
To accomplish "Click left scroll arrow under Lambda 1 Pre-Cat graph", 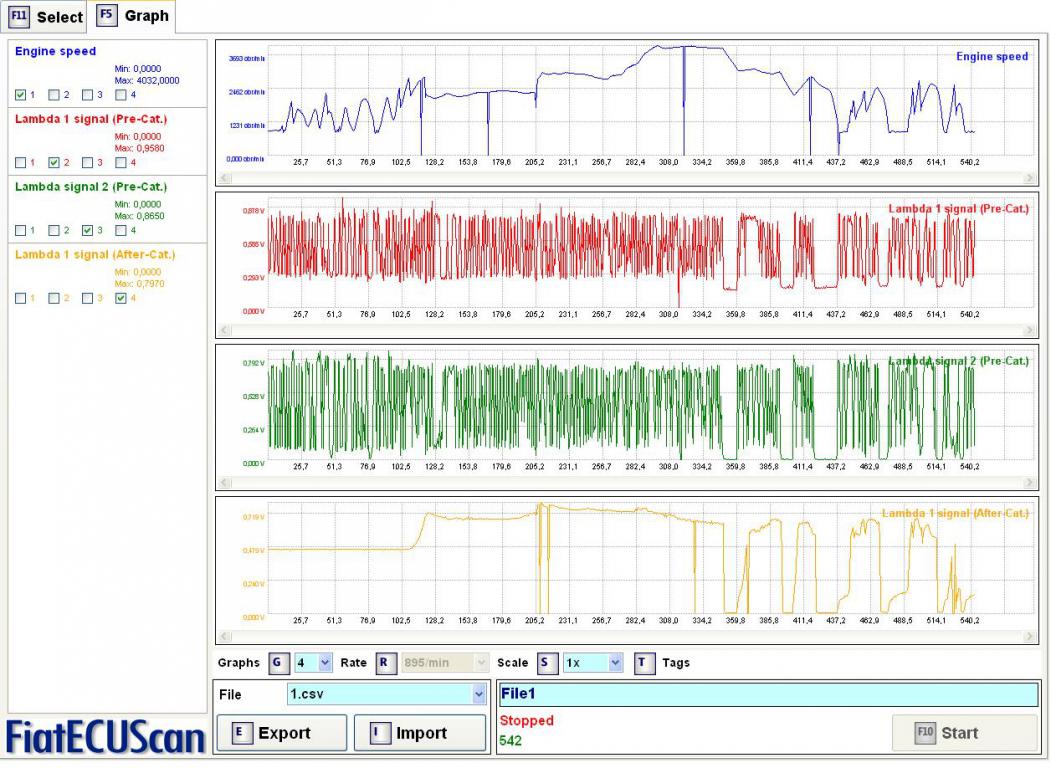I will click(x=225, y=330).
